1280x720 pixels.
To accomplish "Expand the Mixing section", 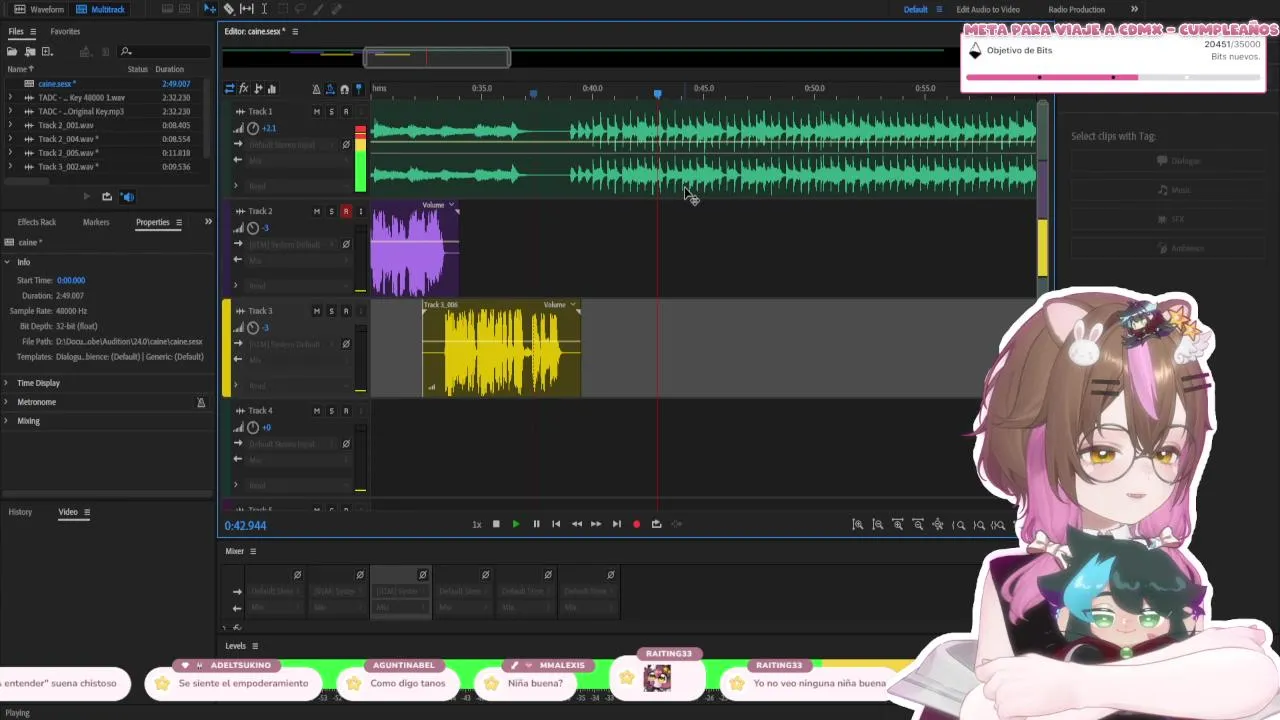I will click(7, 421).
